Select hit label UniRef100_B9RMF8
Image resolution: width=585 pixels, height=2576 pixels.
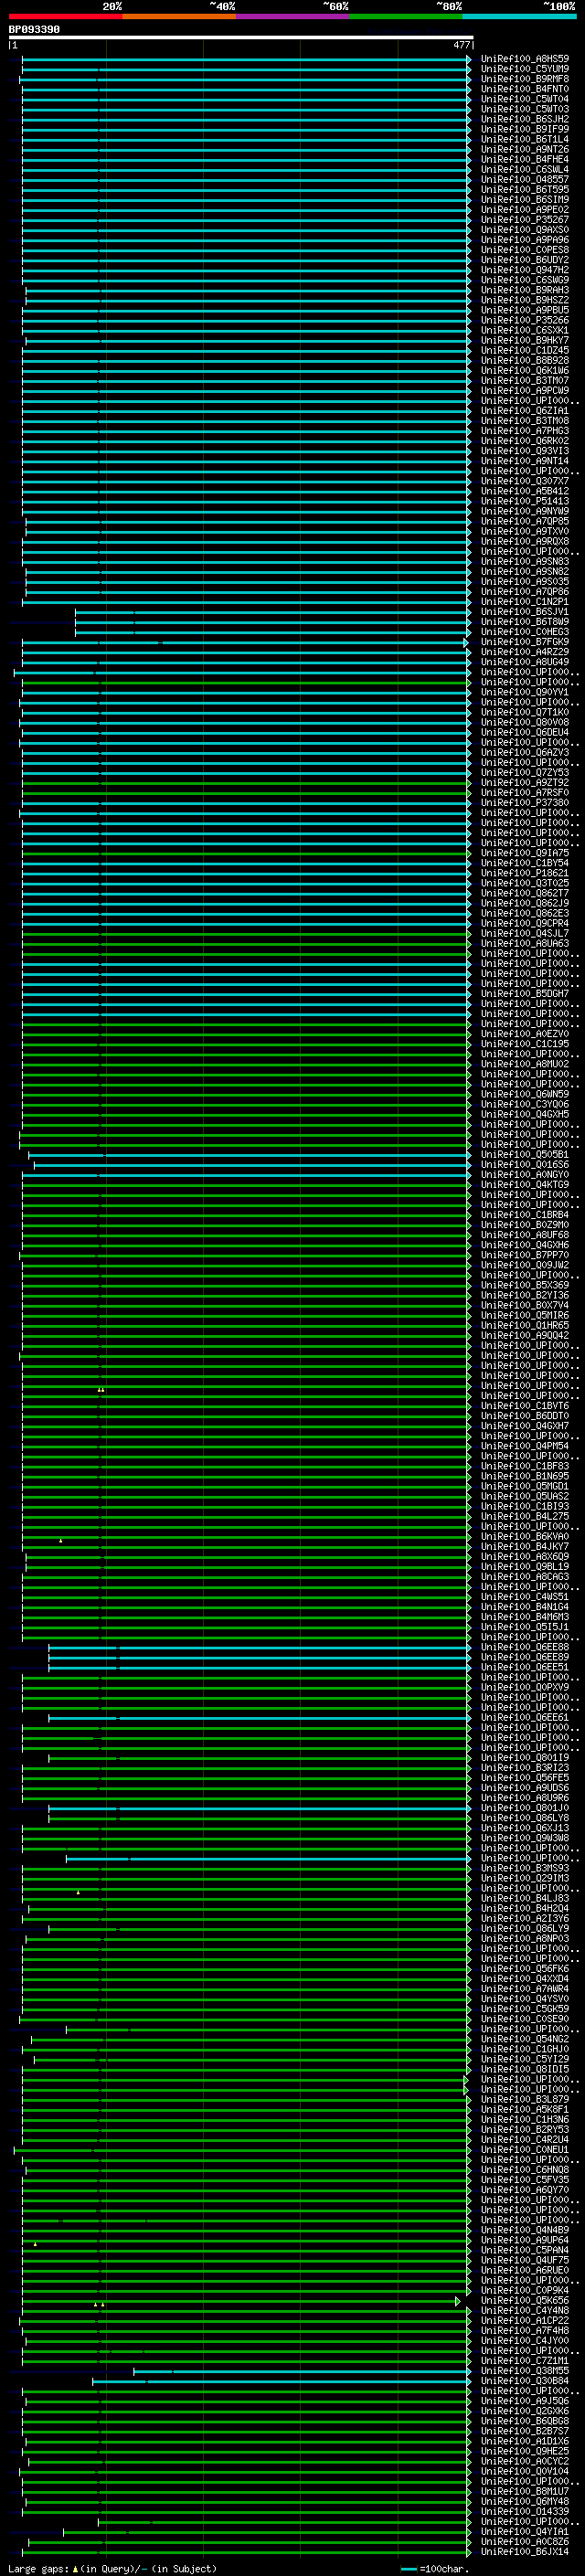click(525, 79)
